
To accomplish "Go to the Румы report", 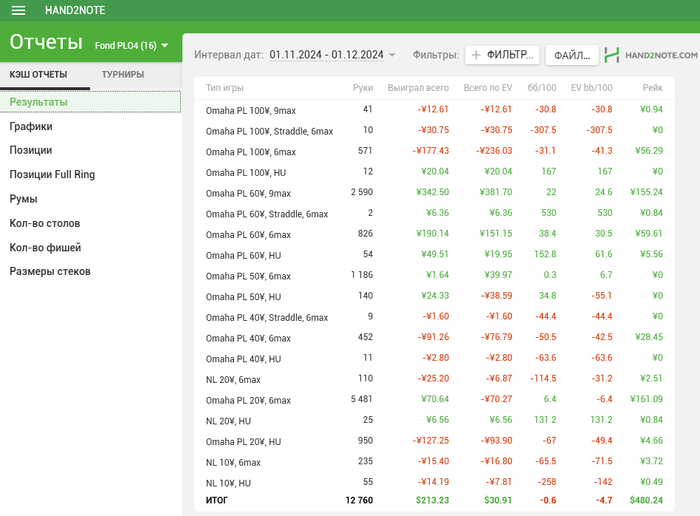I will [x=24, y=199].
